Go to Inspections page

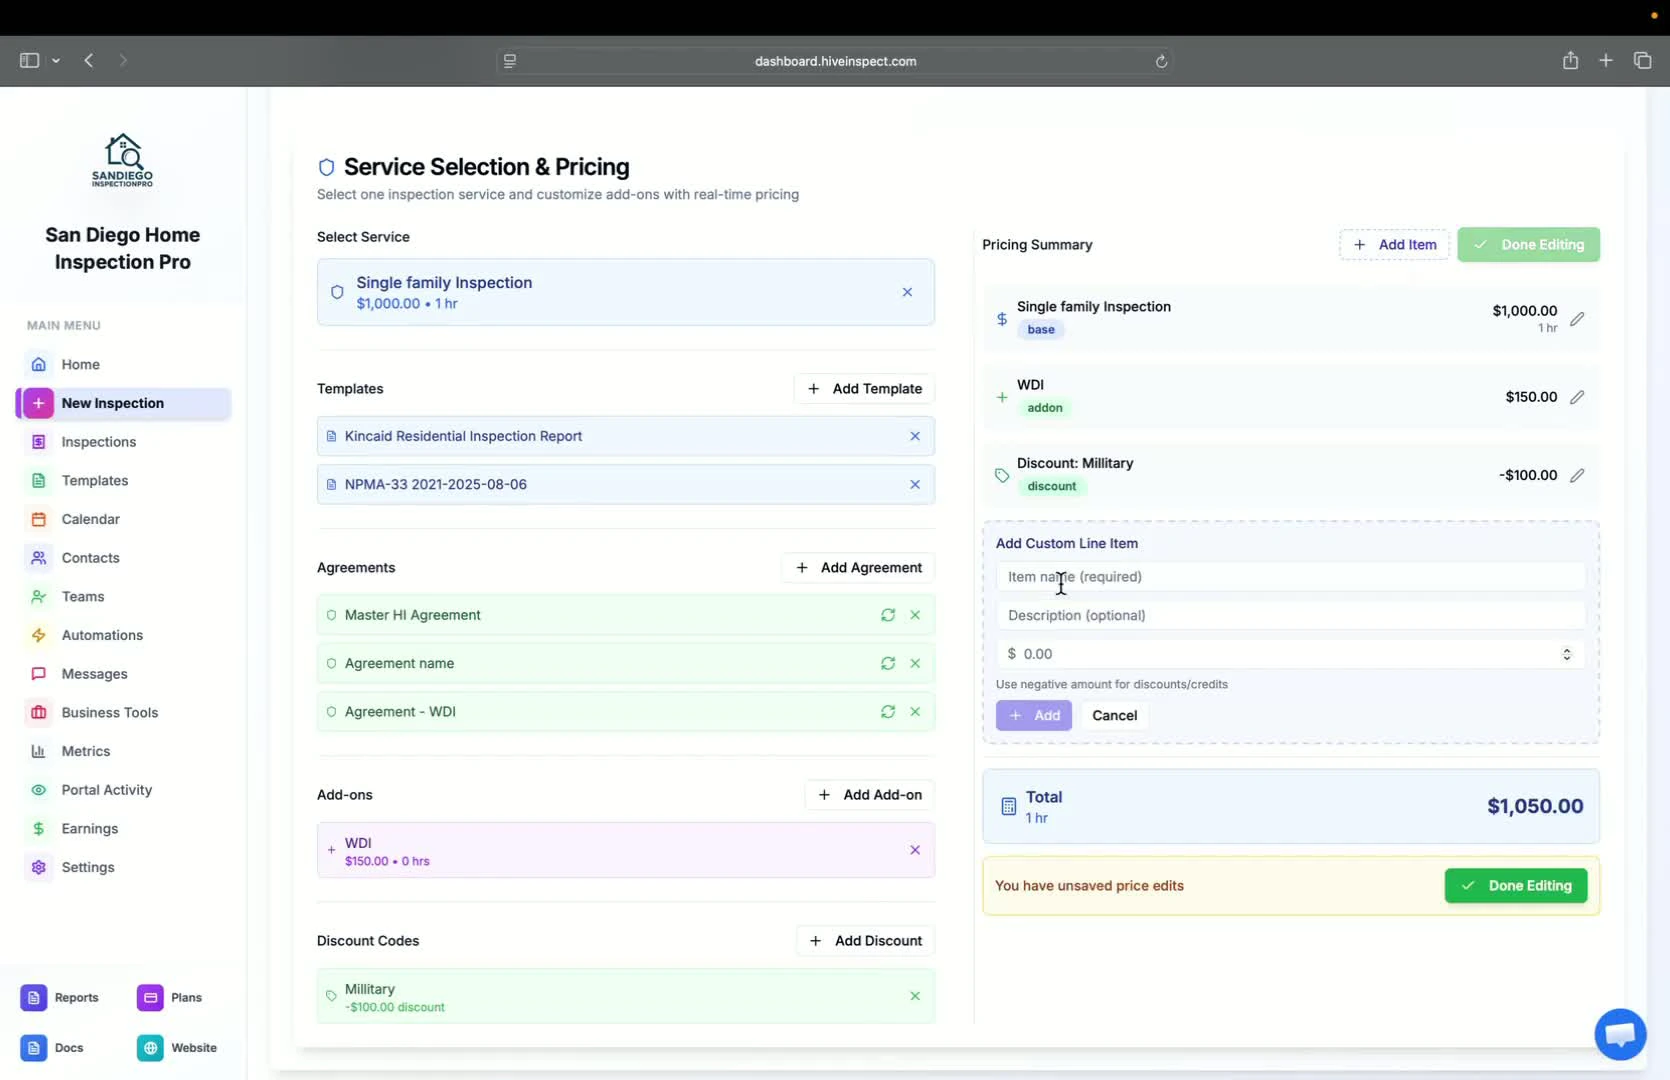point(98,442)
